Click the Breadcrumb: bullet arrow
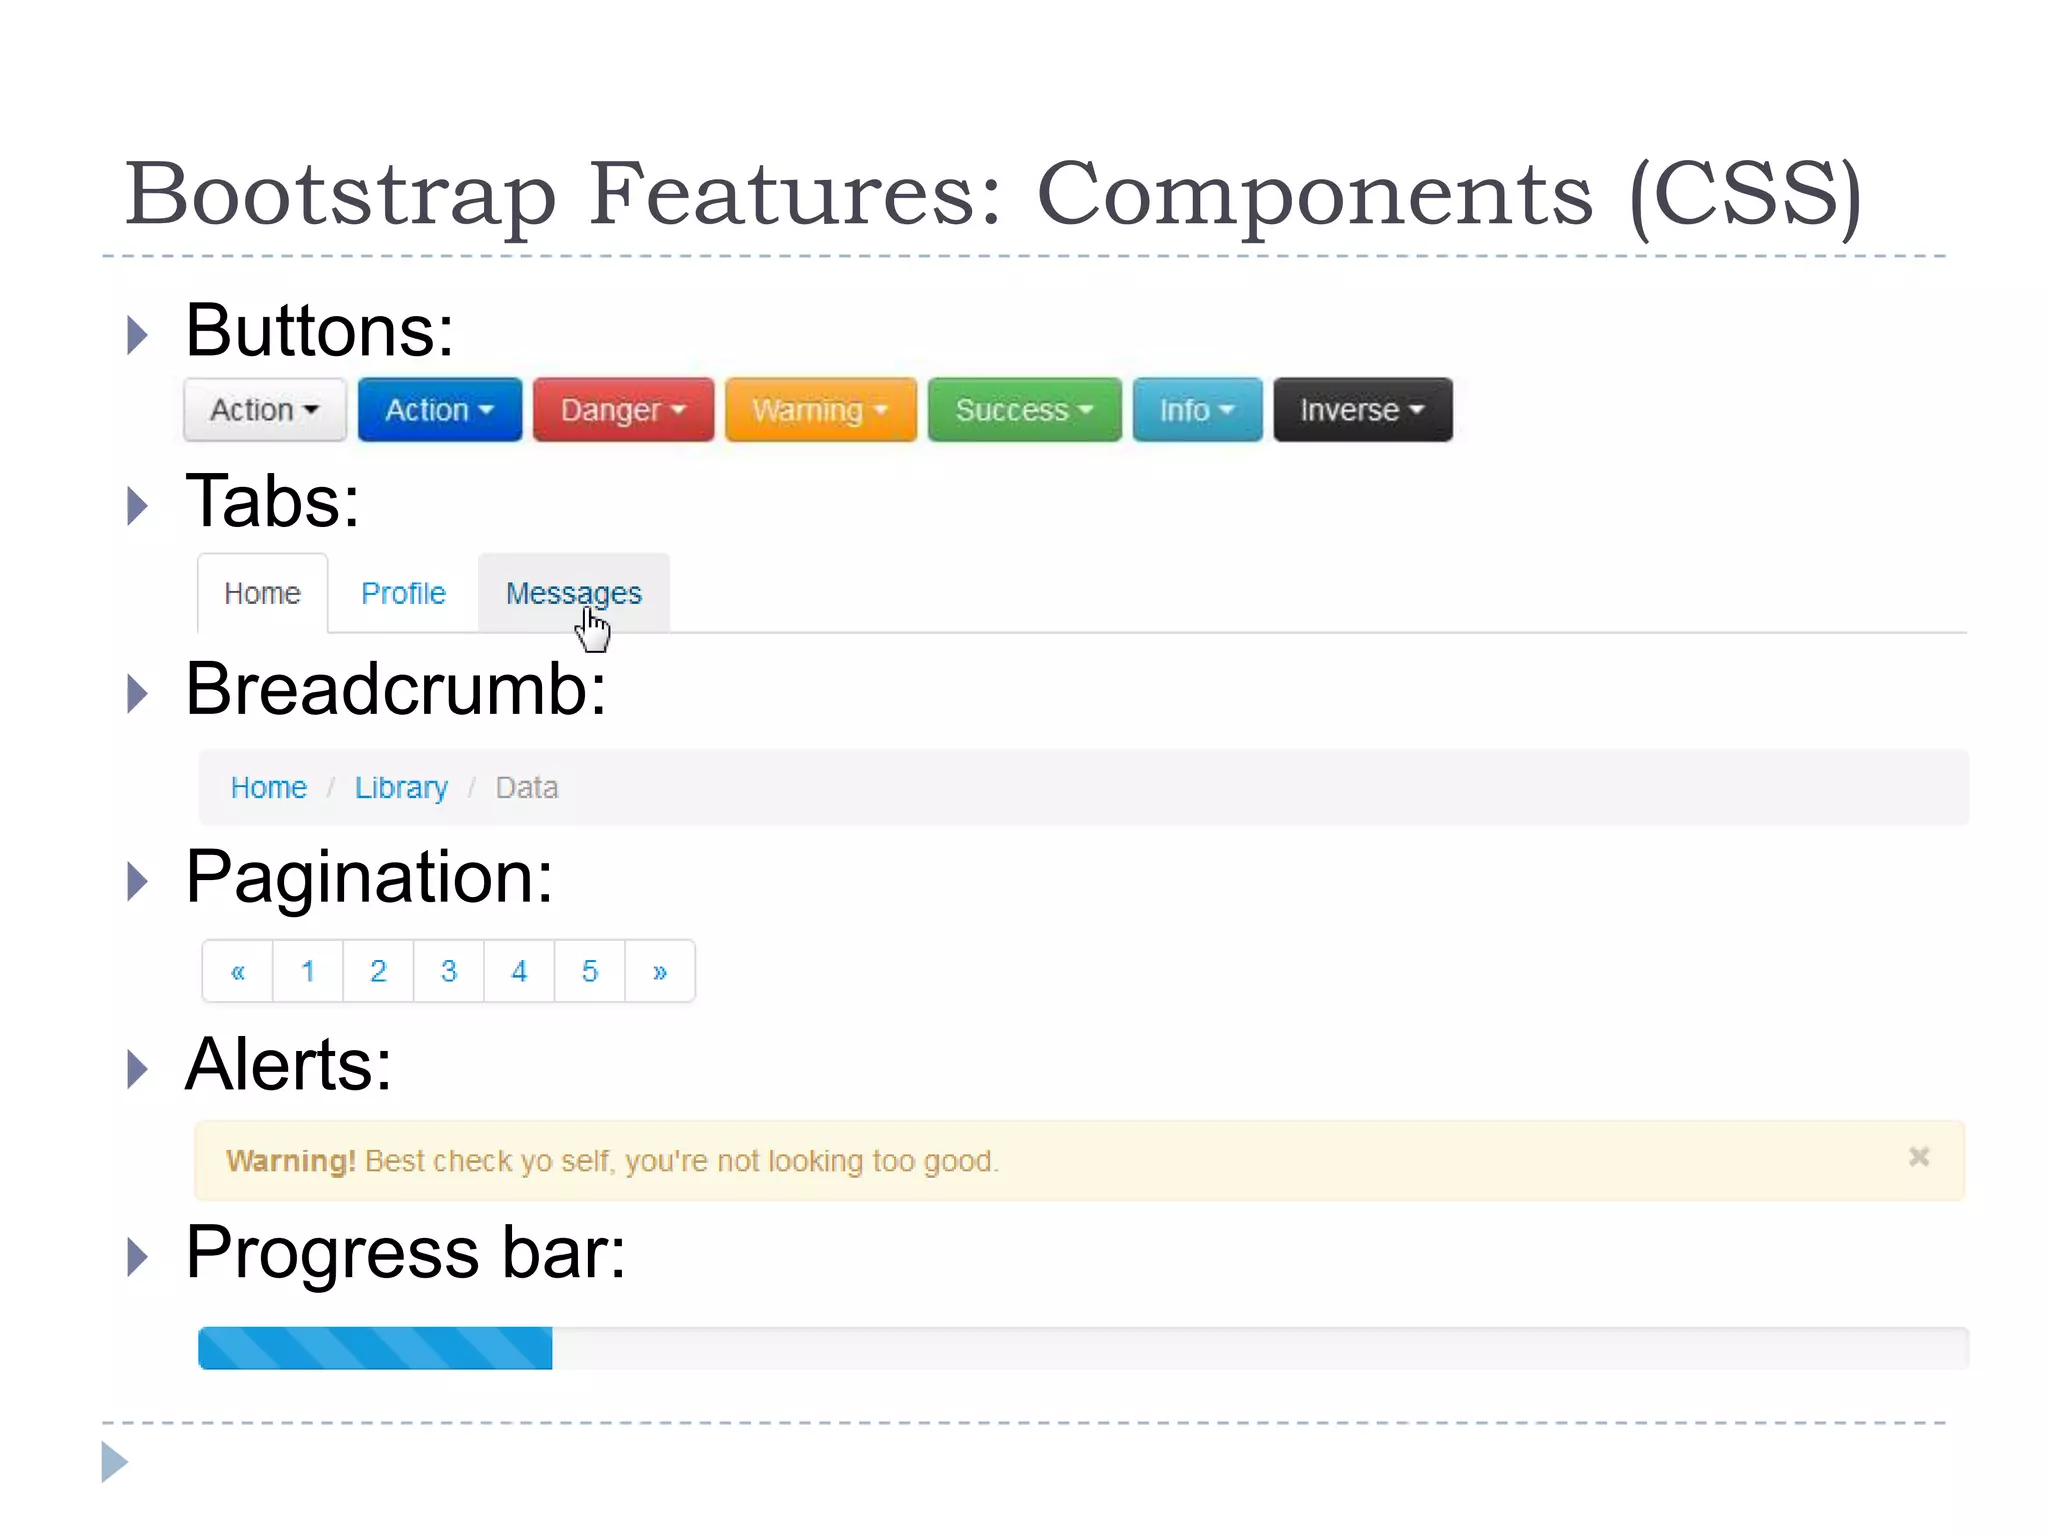2048x1536 pixels. coord(138,693)
